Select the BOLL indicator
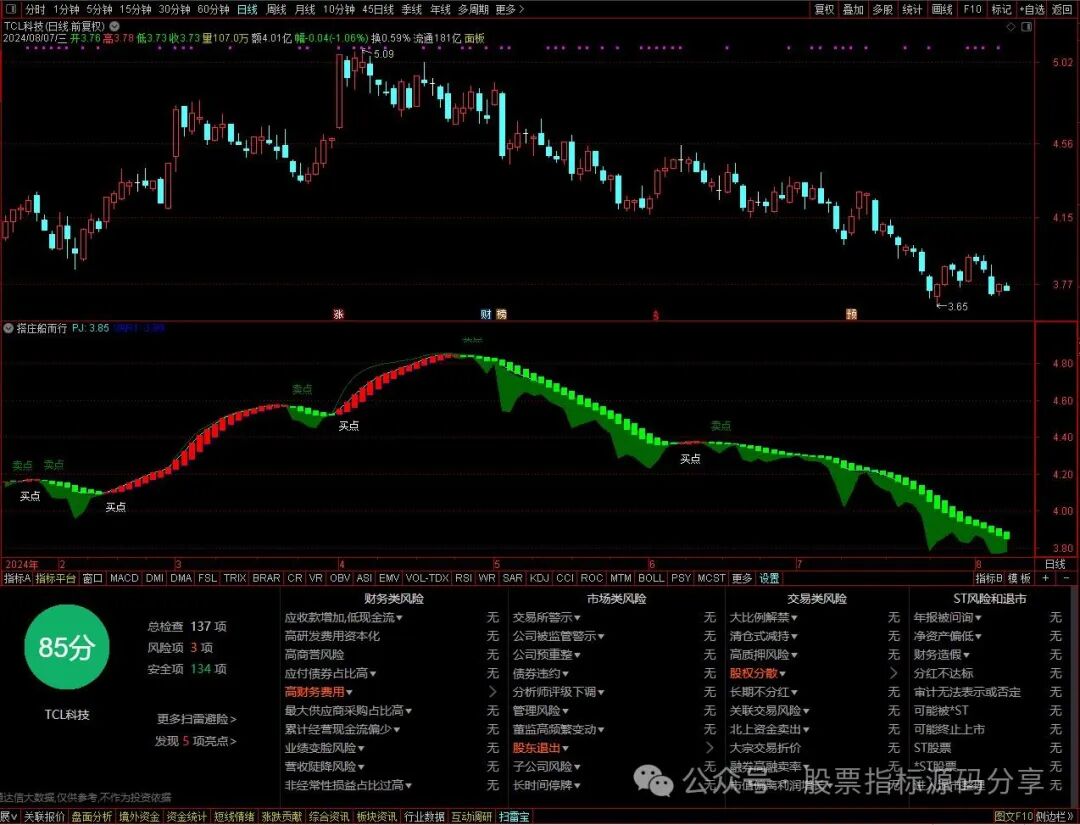Screen dimensions: 1080x825 651,578
